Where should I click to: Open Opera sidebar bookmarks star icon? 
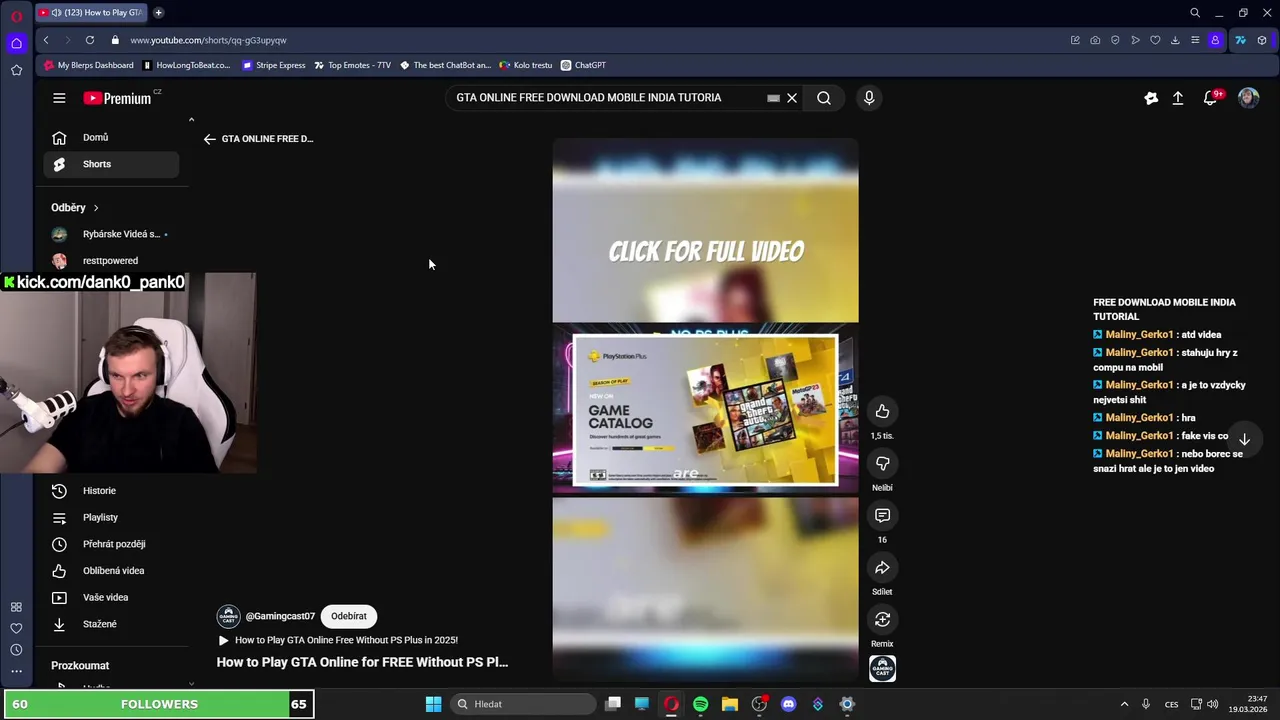16,70
